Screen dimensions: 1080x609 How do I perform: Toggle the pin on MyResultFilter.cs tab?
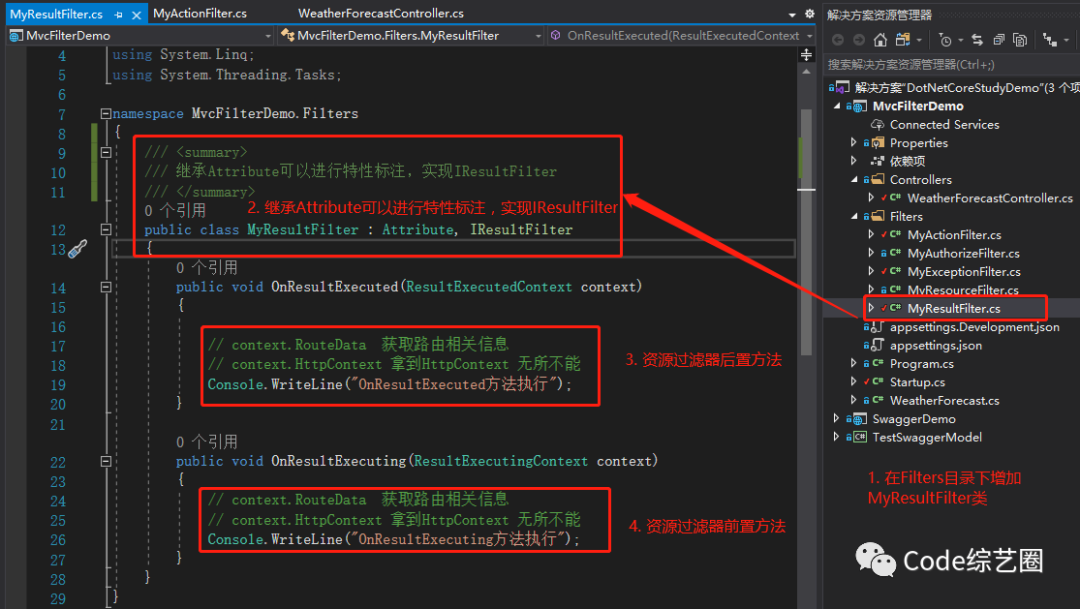coord(118,14)
